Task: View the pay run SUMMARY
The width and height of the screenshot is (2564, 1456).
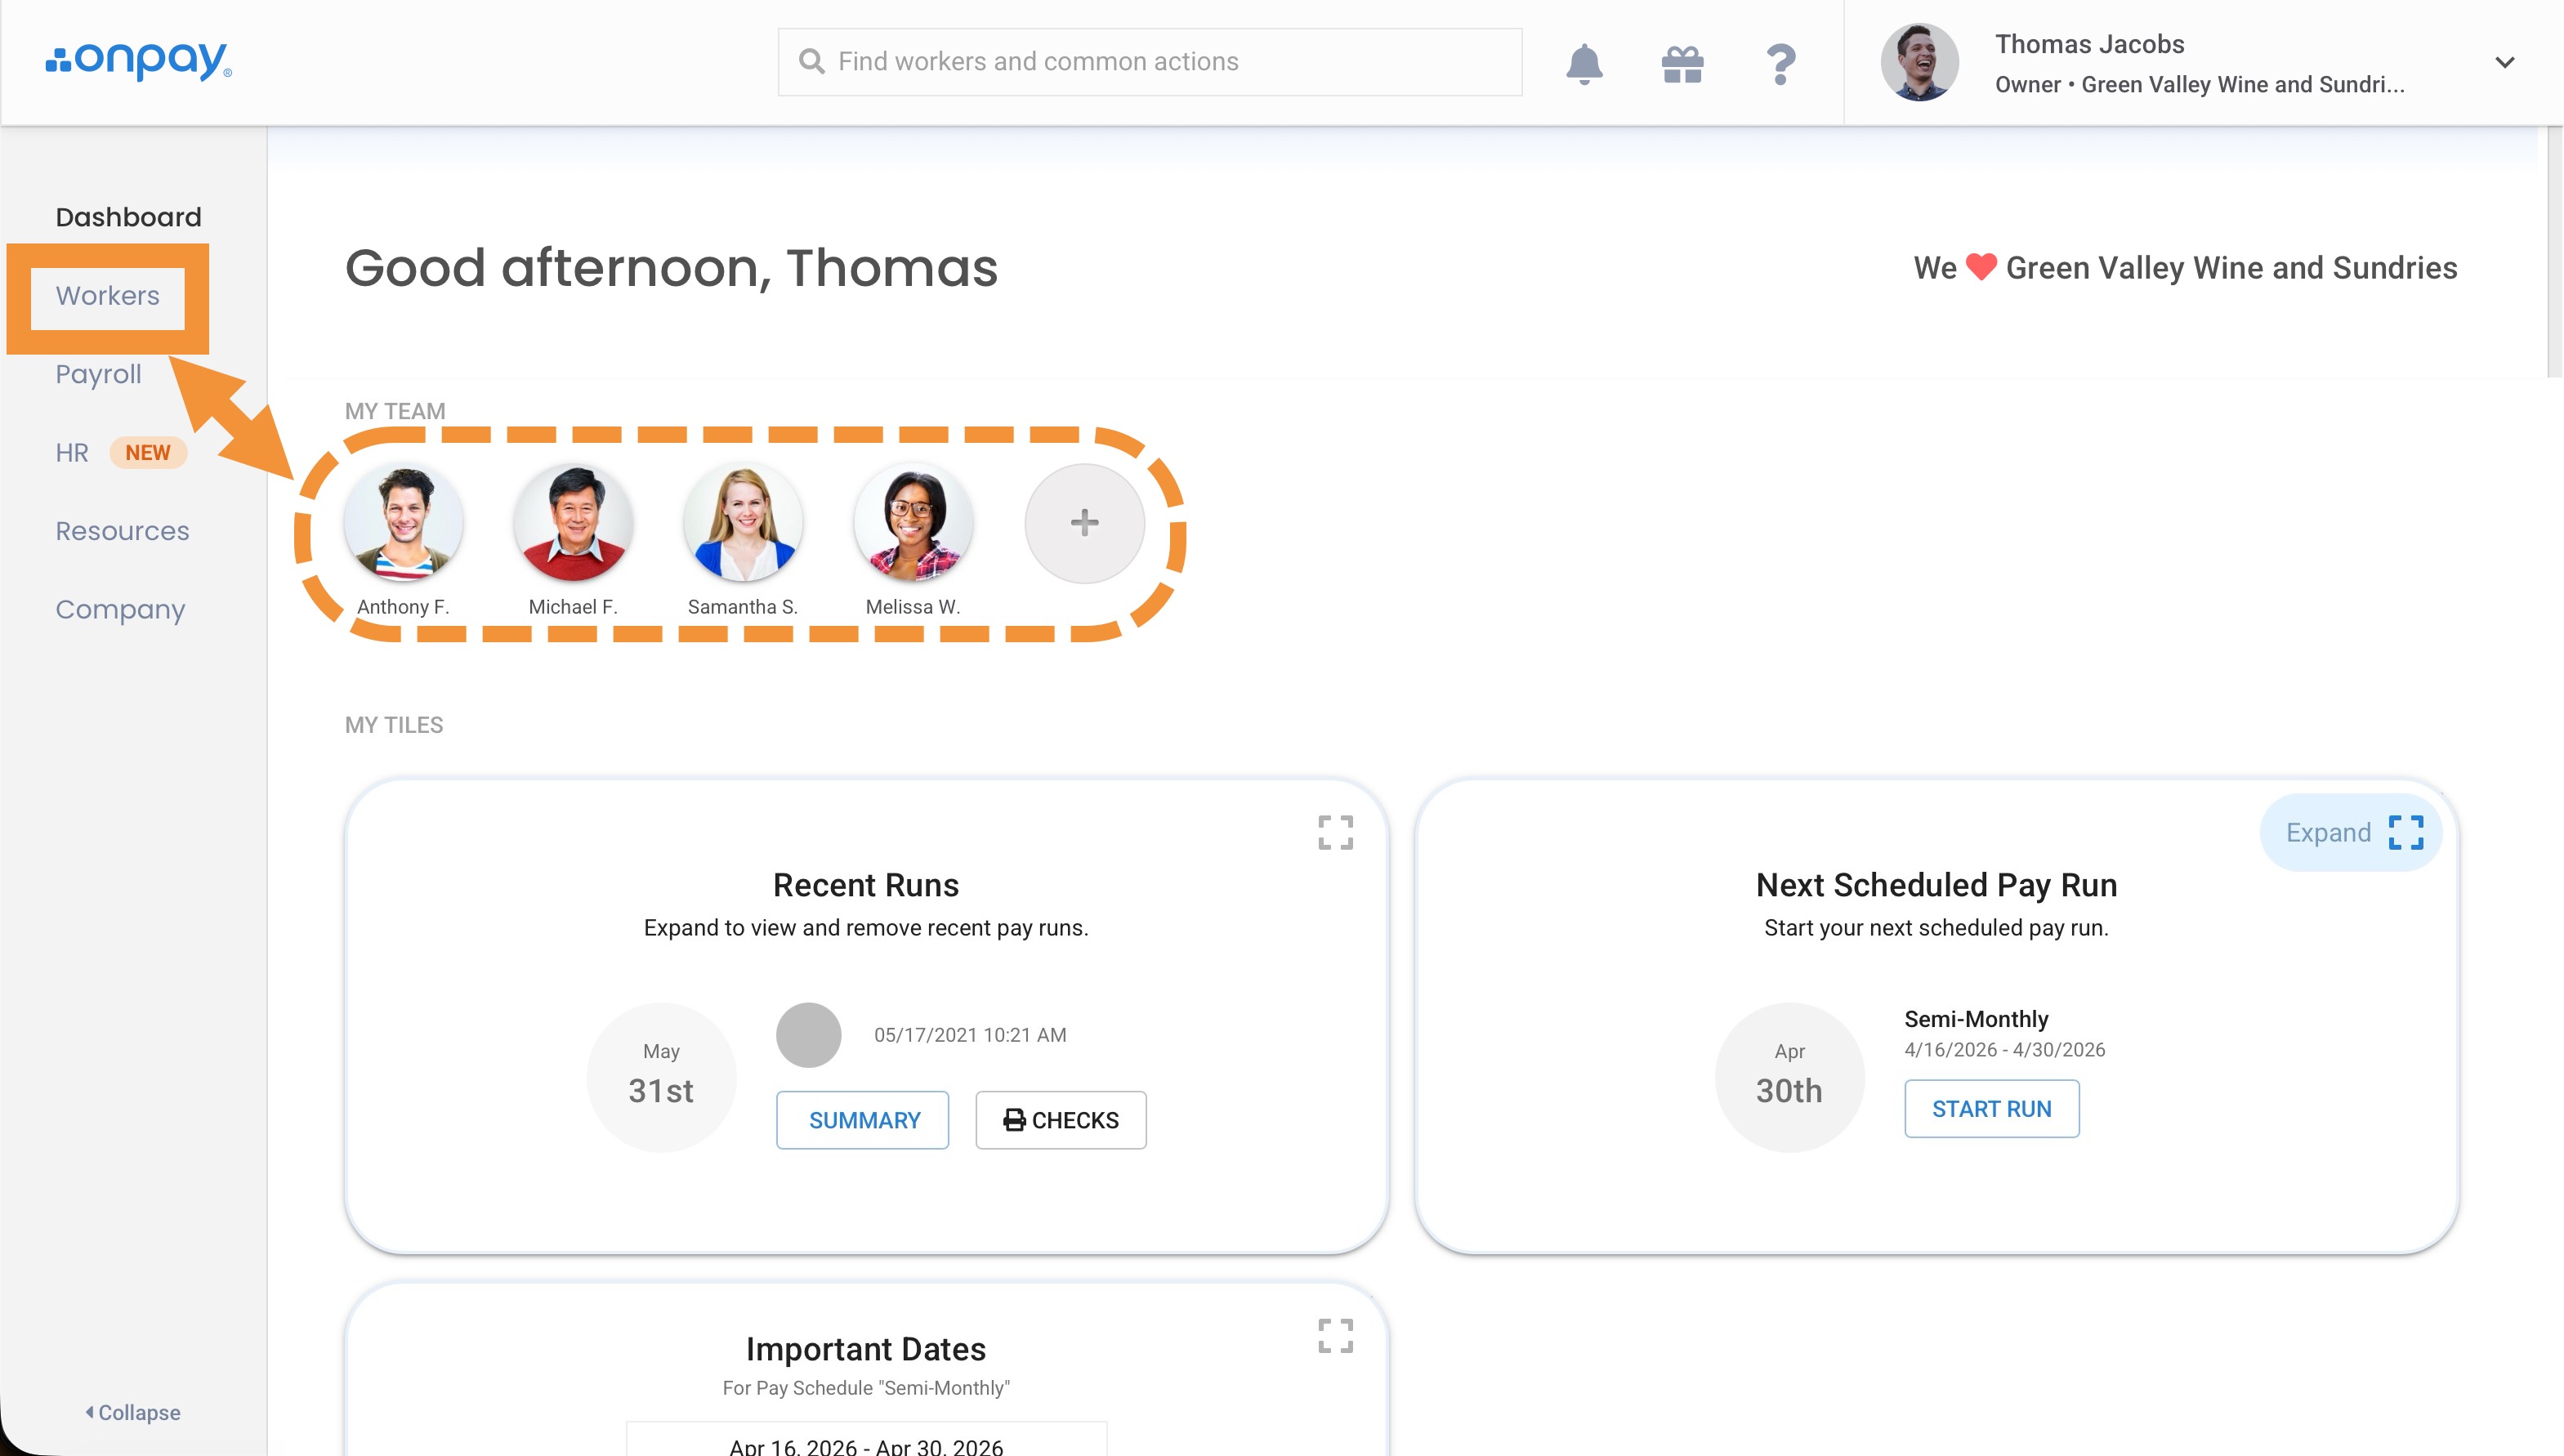Action: click(x=863, y=1120)
